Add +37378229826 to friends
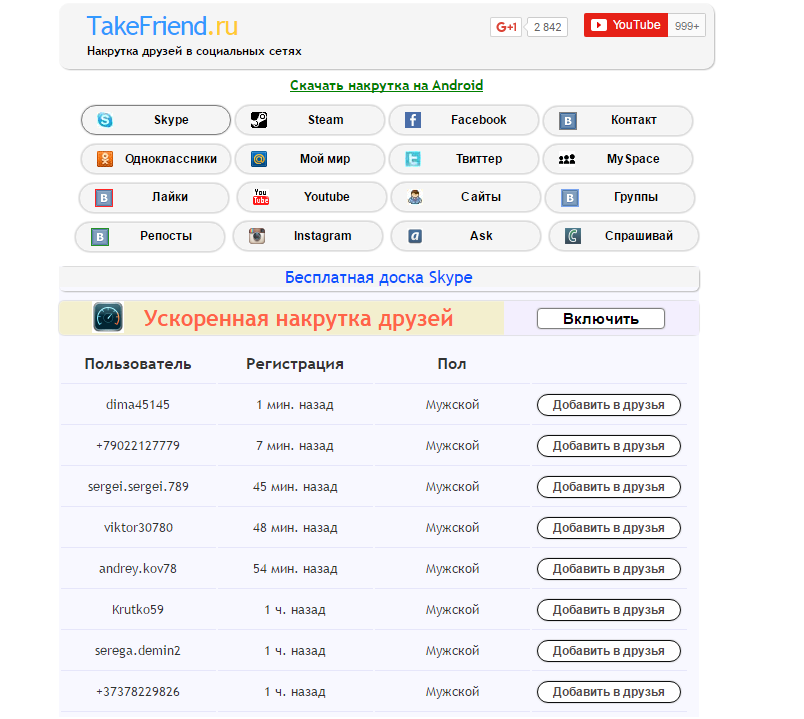 (x=609, y=692)
